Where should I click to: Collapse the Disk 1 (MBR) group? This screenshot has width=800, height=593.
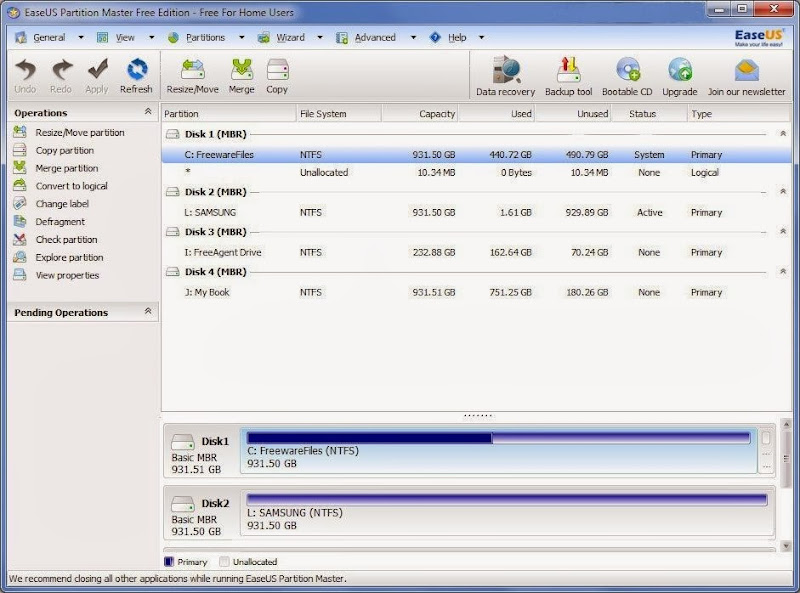click(x=783, y=133)
